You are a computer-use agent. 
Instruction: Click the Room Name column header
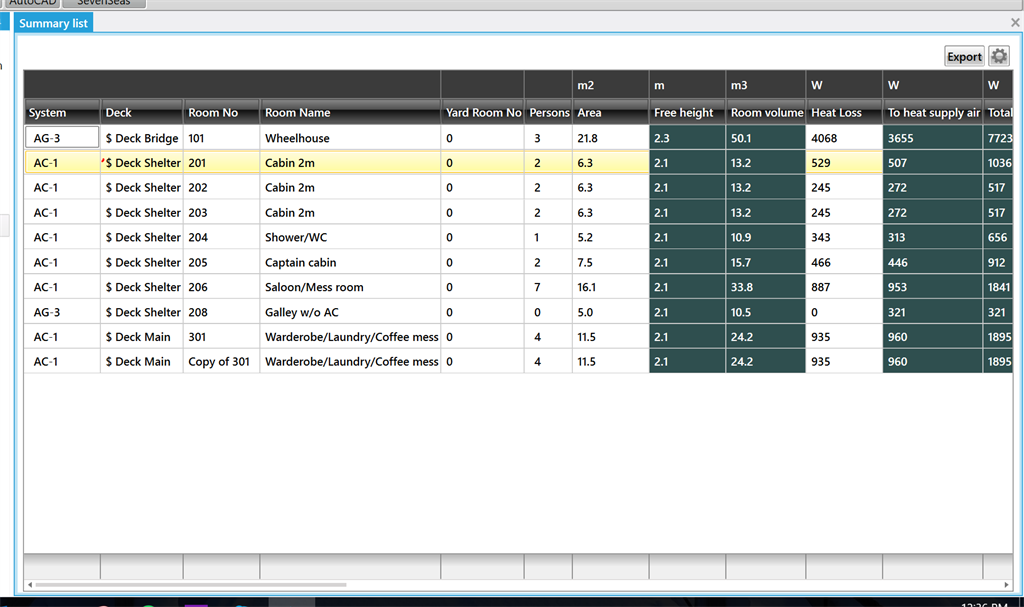click(x=350, y=112)
